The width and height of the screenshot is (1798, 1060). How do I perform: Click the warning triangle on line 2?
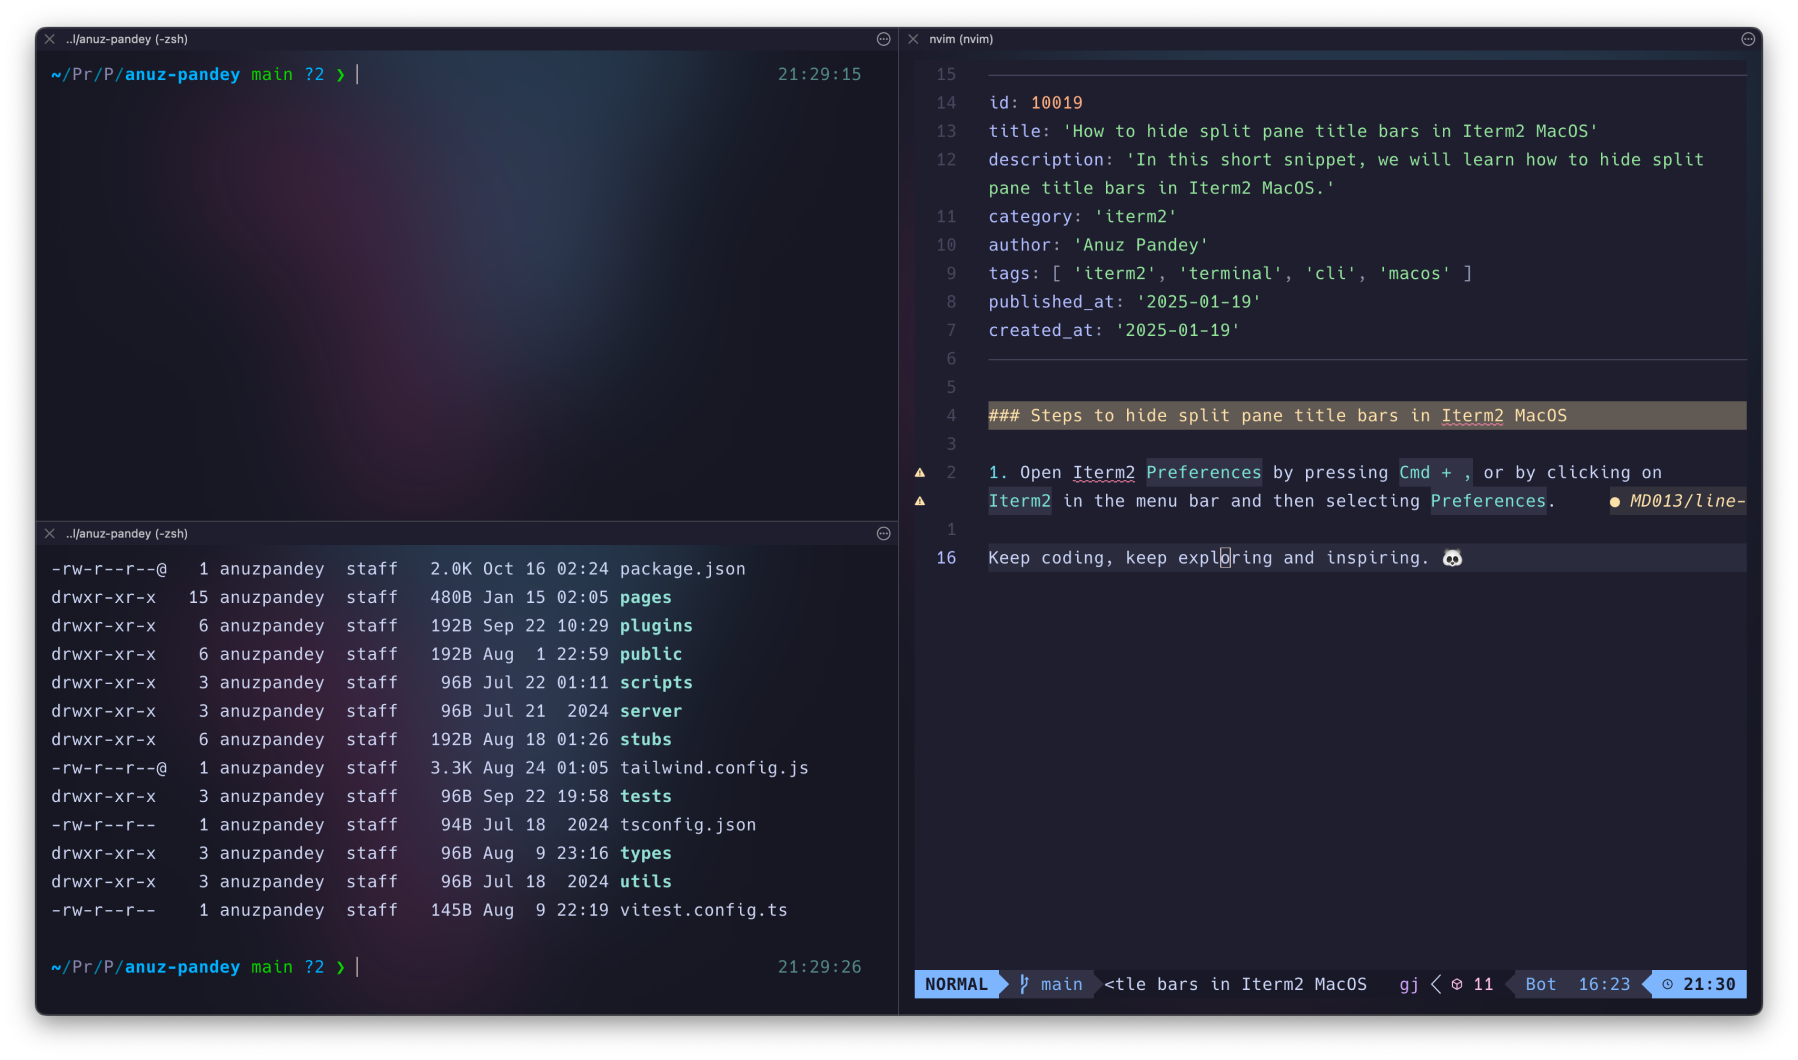tap(920, 472)
